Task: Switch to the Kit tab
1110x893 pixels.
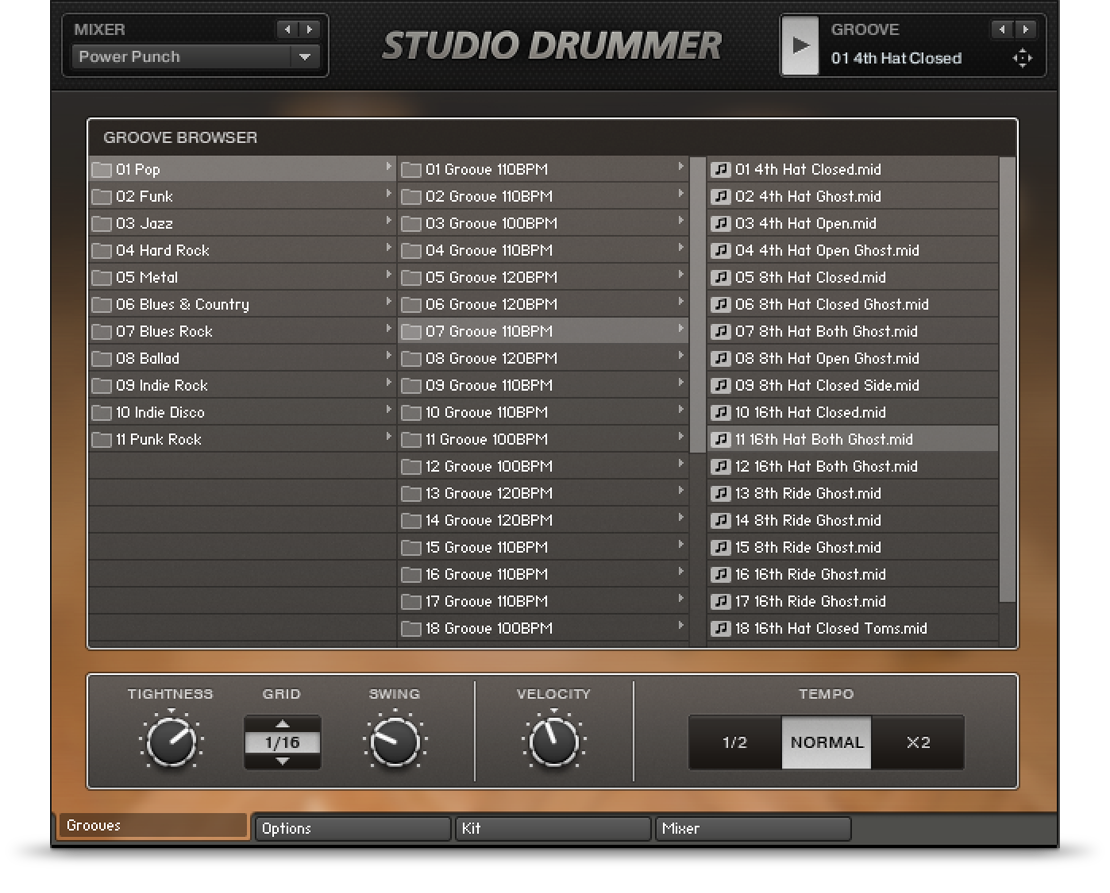Action: click(552, 828)
